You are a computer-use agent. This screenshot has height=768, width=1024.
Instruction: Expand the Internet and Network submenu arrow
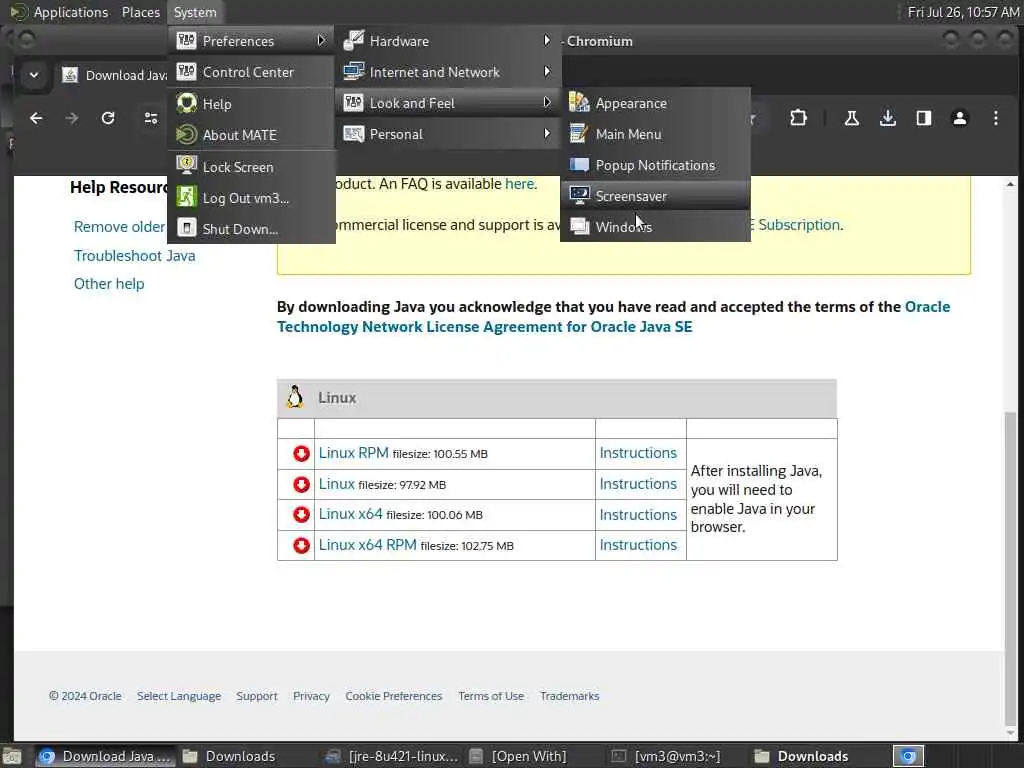tap(547, 71)
